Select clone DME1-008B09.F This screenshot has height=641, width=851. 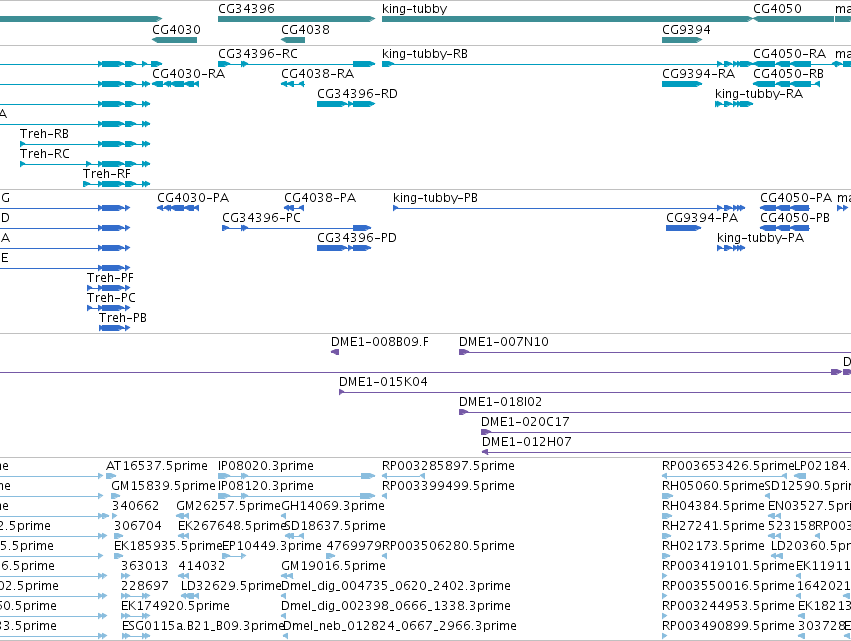pos(335,352)
